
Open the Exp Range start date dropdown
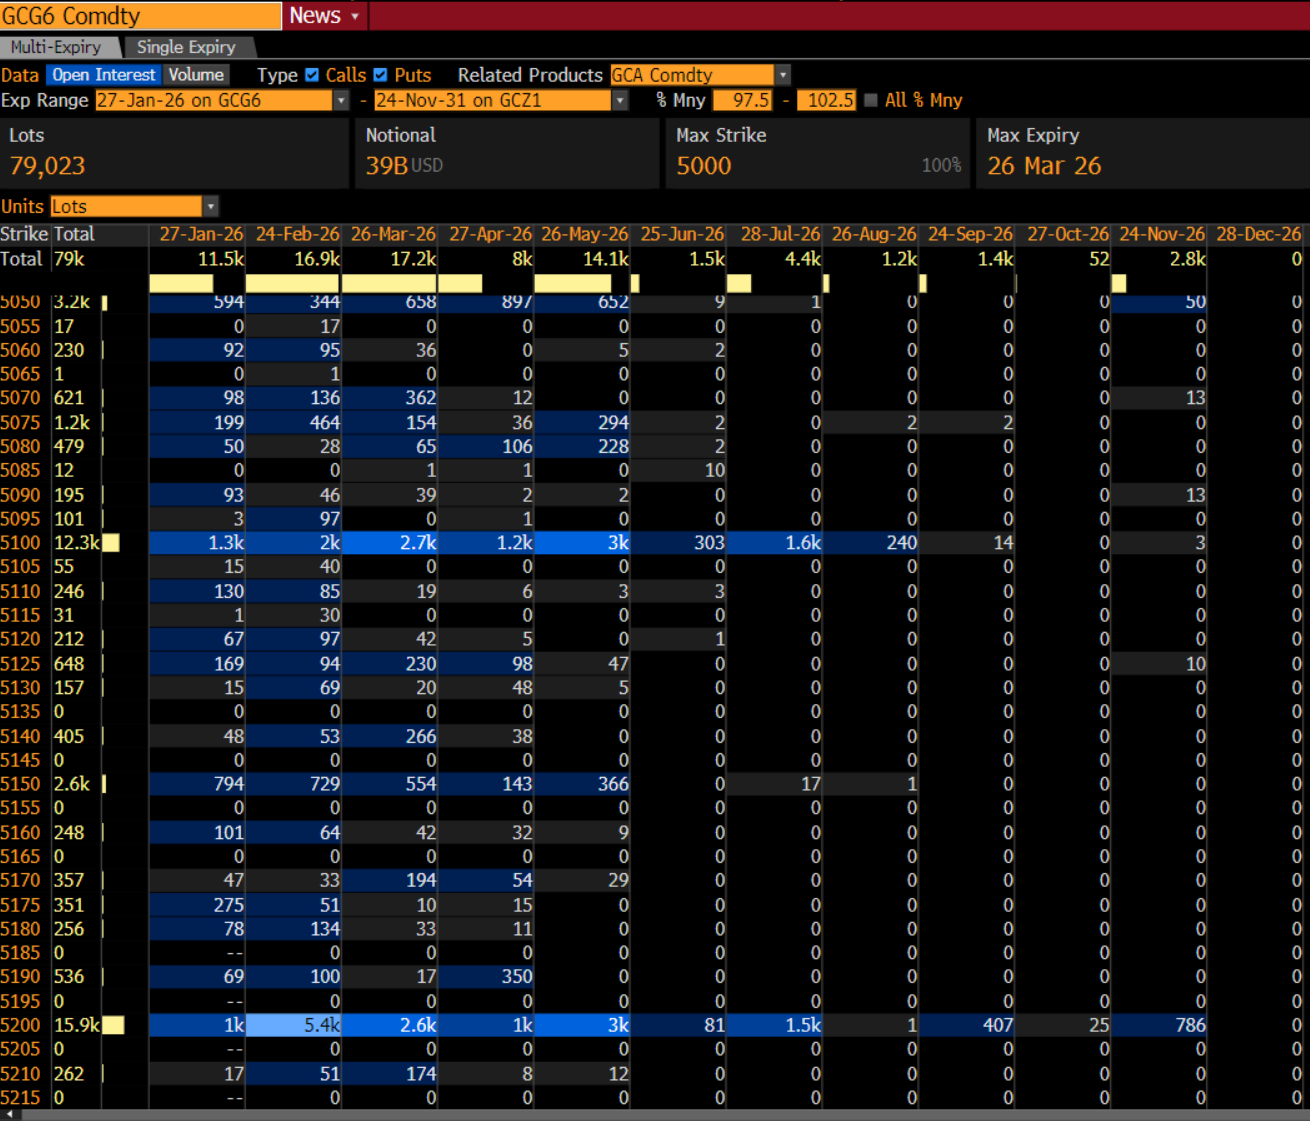click(x=341, y=100)
